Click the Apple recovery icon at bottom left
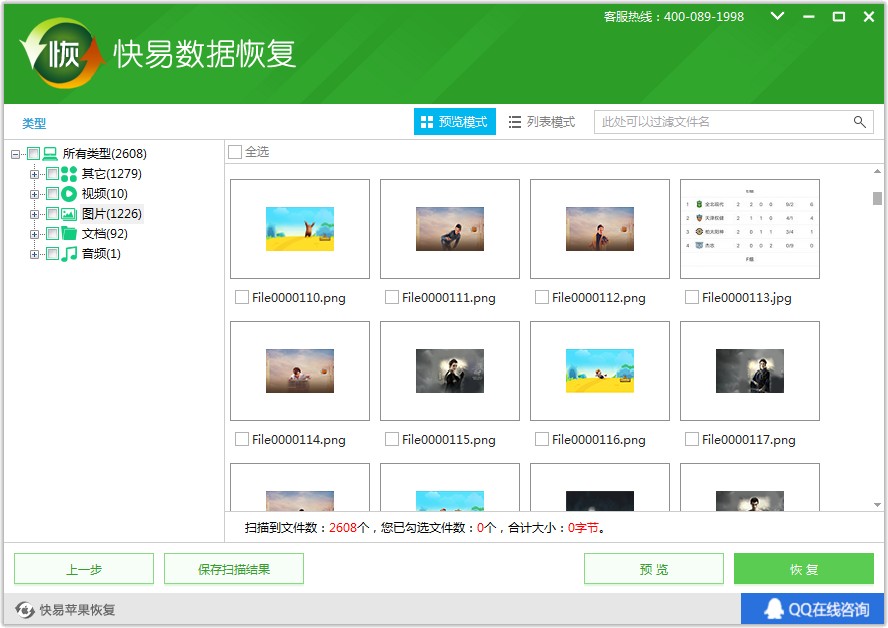Viewport: 888px width, 628px height. point(24,610)
